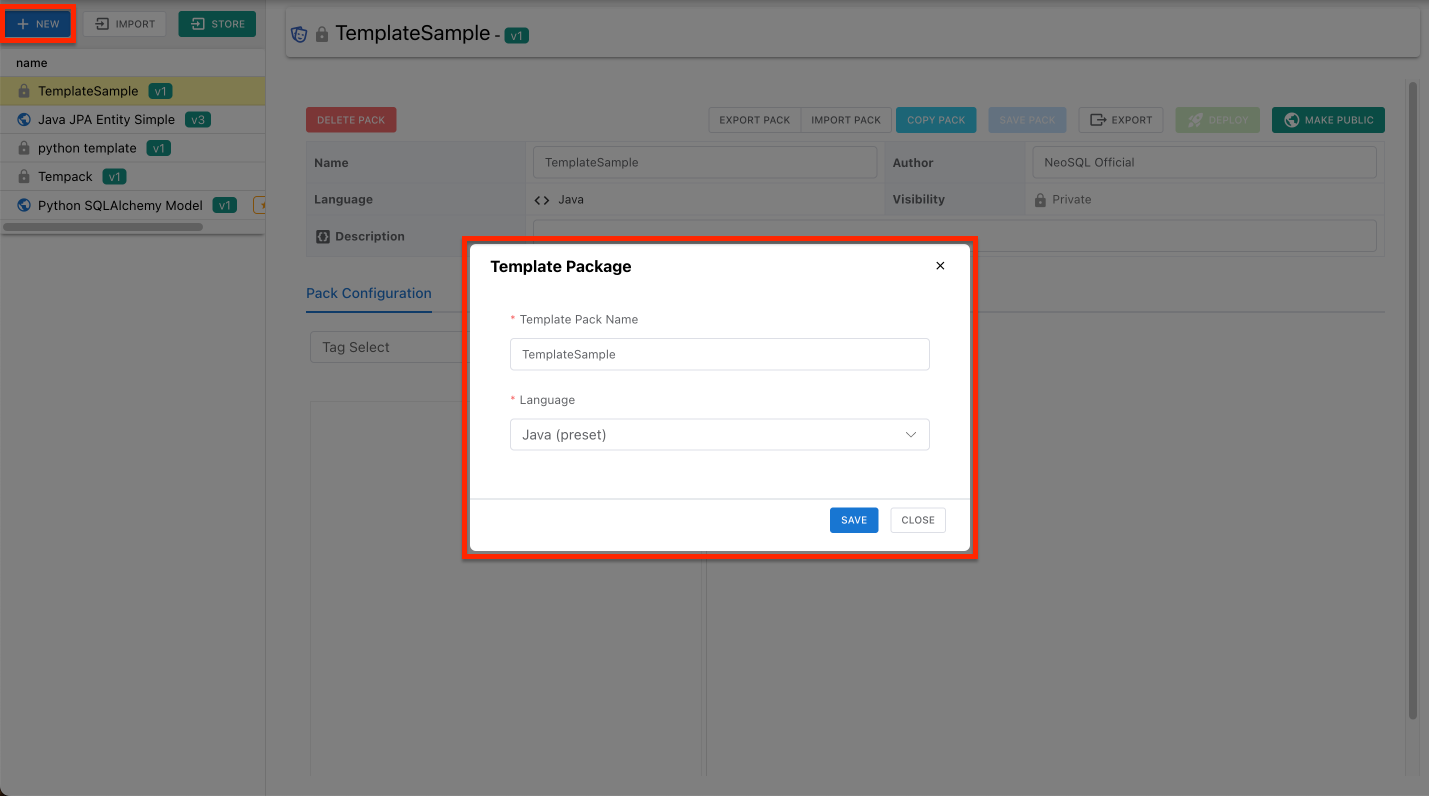1429x799 pixels.
Task: Click lock icon beside Tempack
Action: [24, 177]
